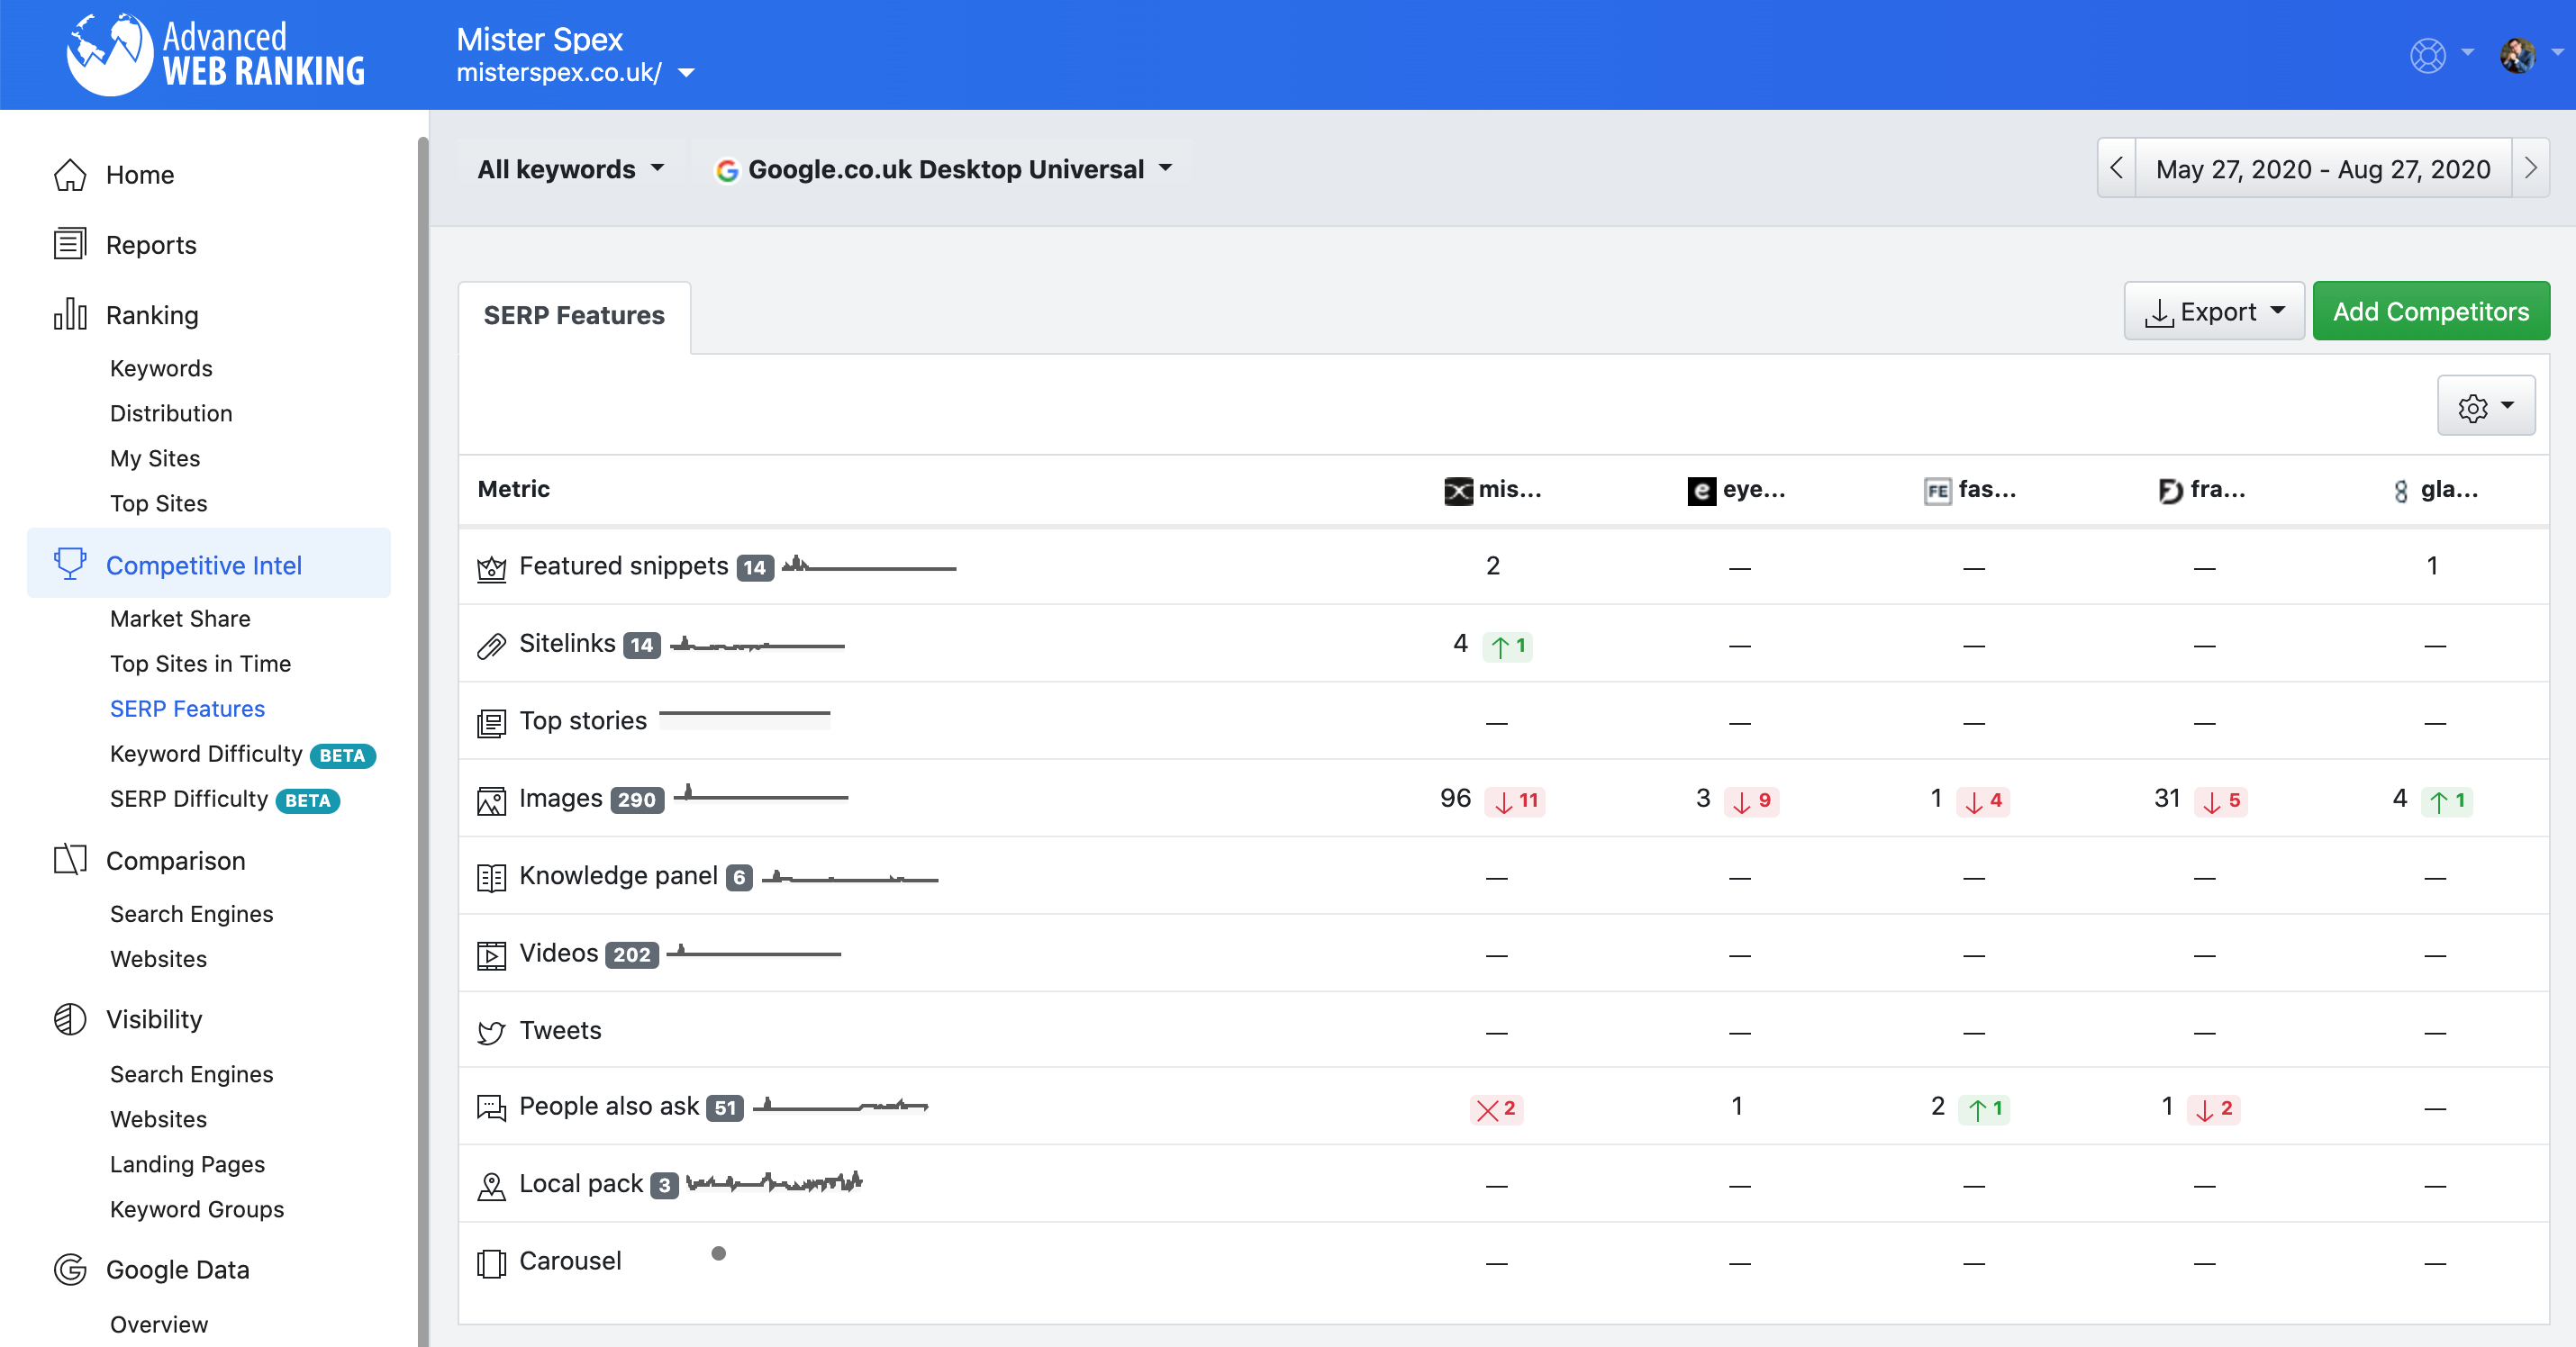
Task: Click the Images picture icon
Action: (491, 800)
